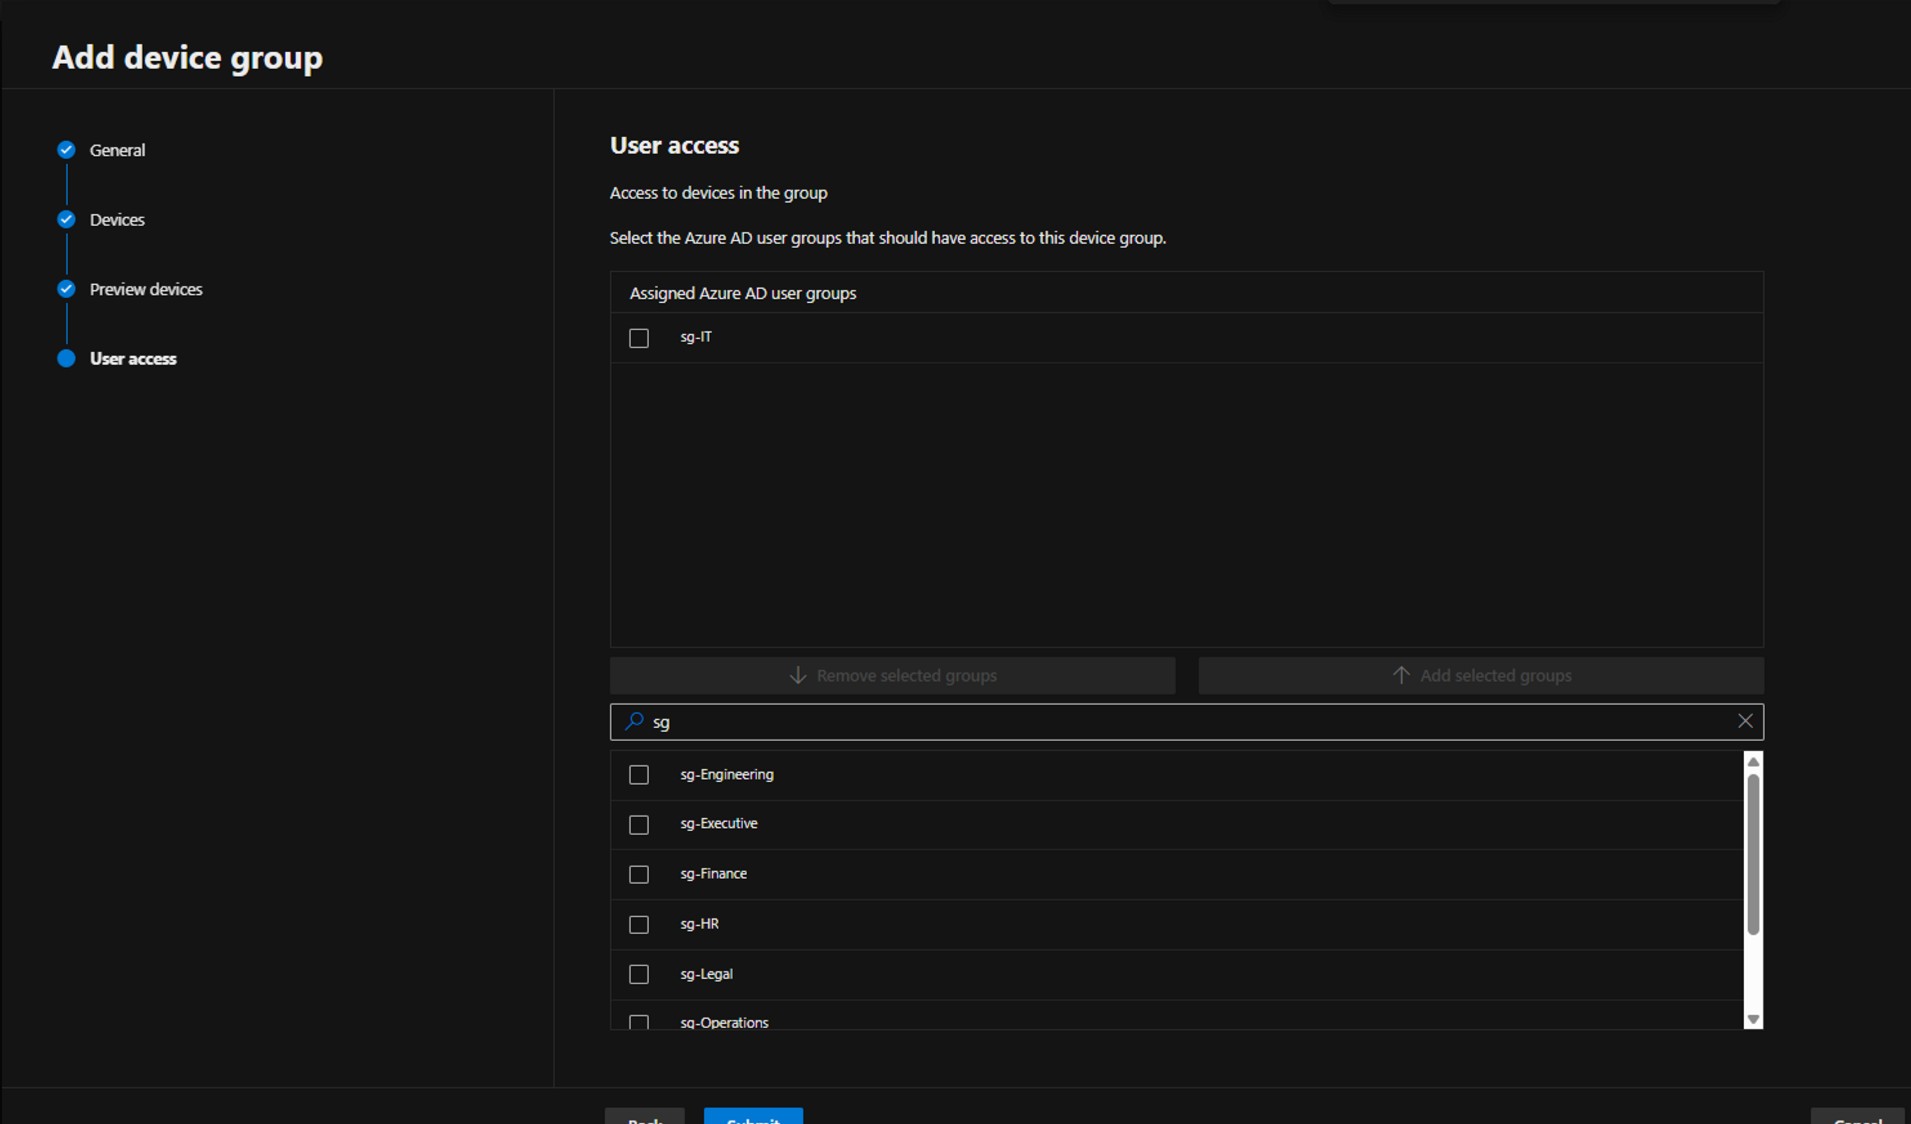Check the sg-HR checkbox
Image resolution: width=1911 pixels, height=1124 pixels.
tap(639, 925)
